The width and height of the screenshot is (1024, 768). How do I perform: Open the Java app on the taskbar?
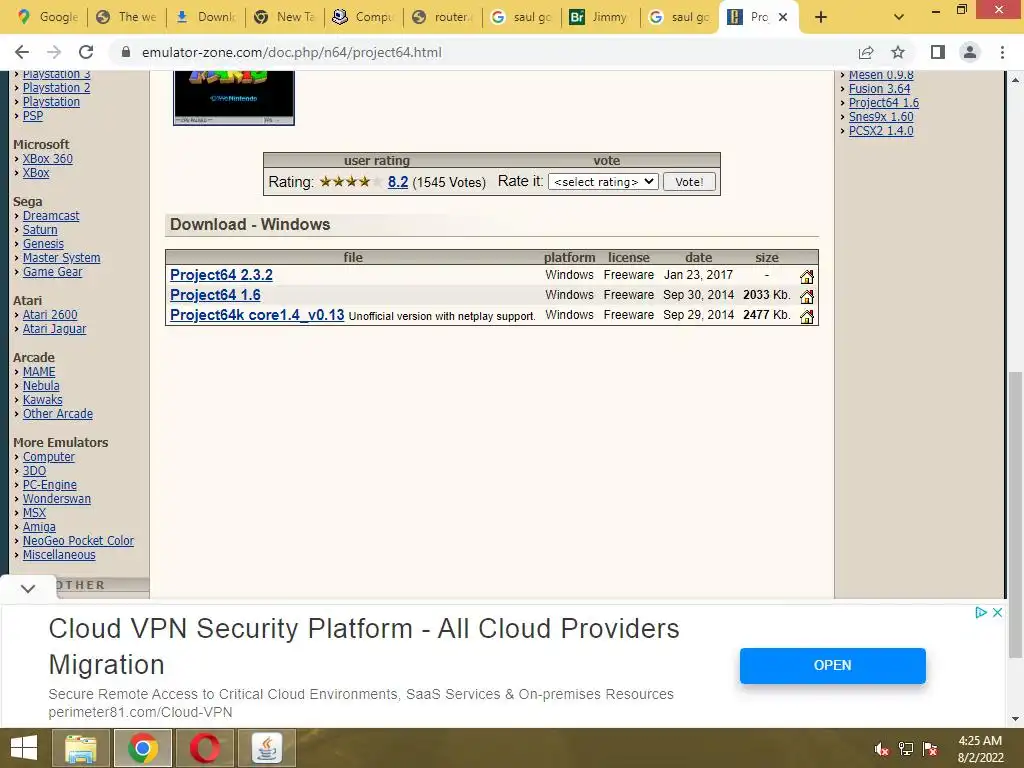pyautogui.click(x=267, y=748)
